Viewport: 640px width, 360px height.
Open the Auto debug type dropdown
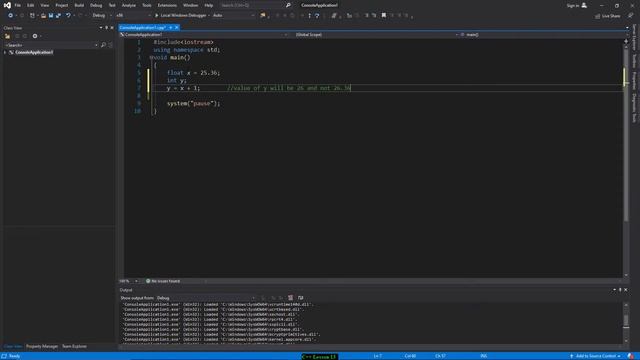[x=233, y=16]
